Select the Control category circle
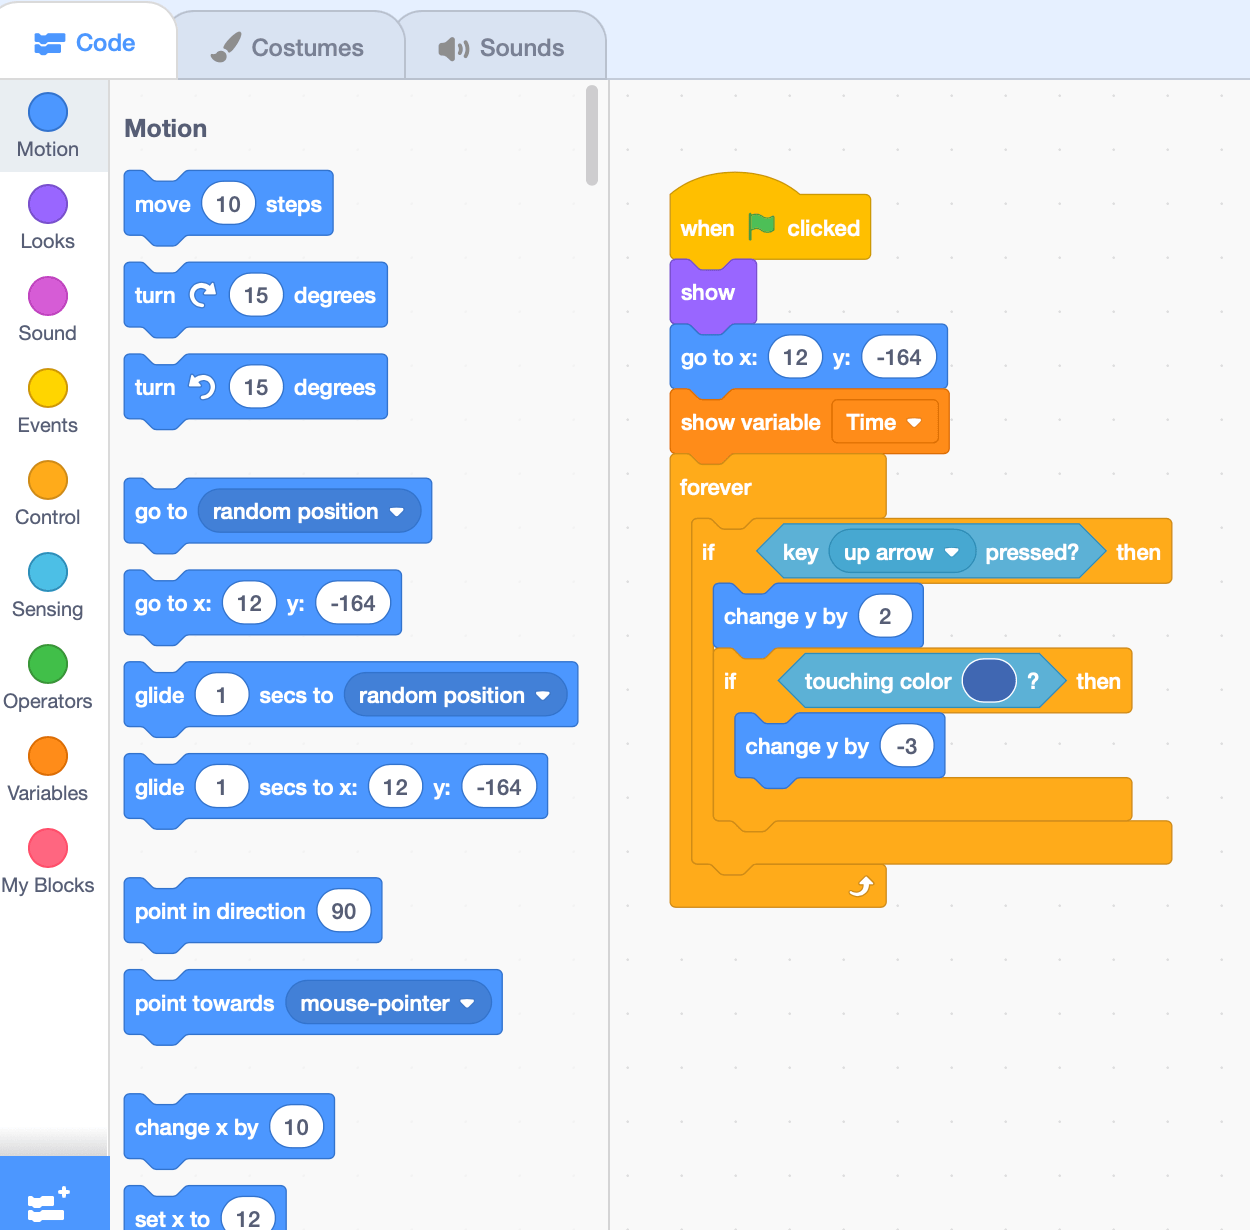Image resolution: width=1250 pixels, height=1230 pixels. coord(48,480)
